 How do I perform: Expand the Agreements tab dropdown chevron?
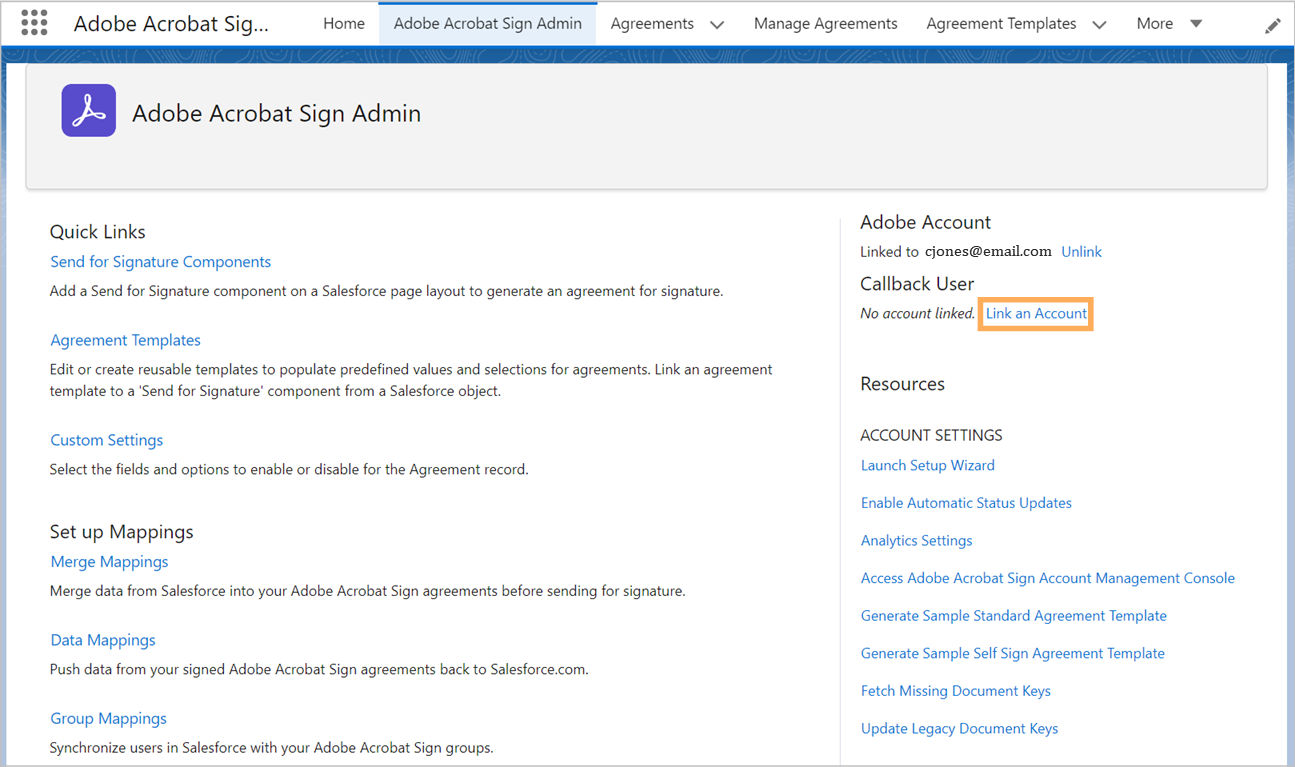[716, 24]
